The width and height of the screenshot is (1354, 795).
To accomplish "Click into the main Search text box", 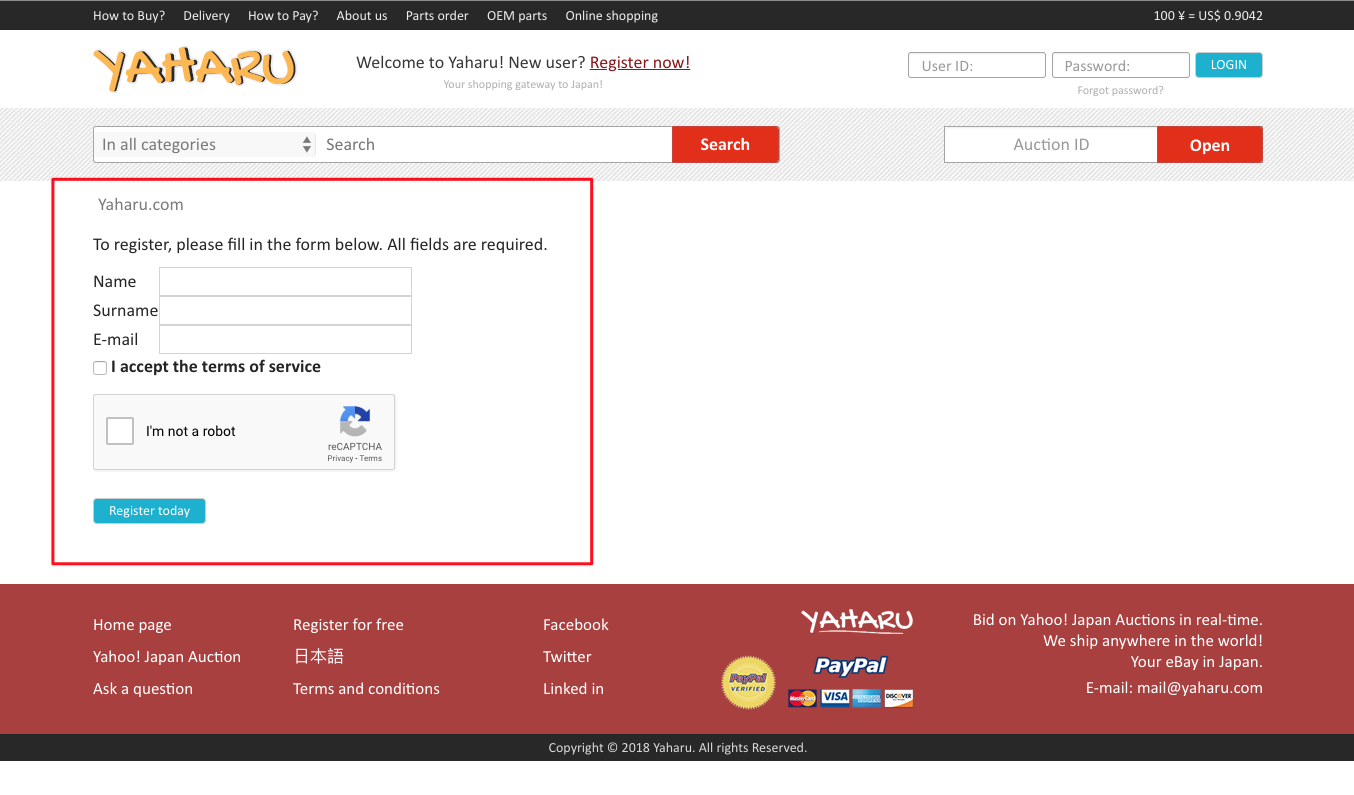I will (x=495, y=144).
